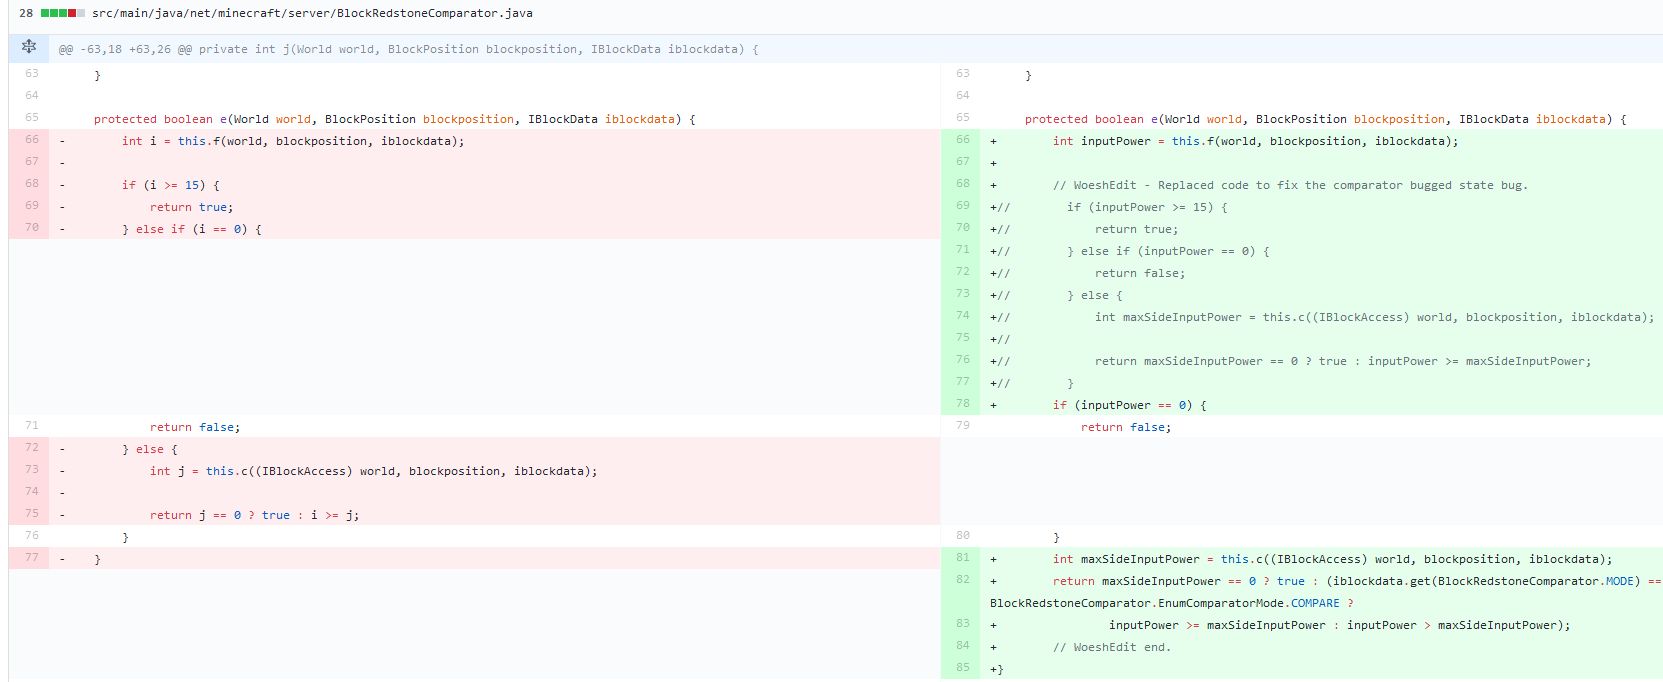Click deleted line number 77 on left side
The height and width of the screenshot is (682, 1663).
click(x=32, y=558)
